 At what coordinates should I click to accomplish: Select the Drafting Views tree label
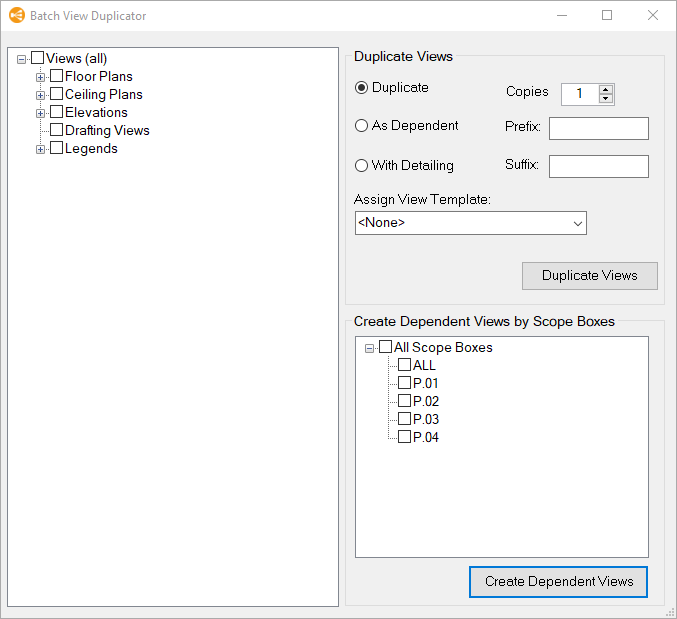[107, 130]
